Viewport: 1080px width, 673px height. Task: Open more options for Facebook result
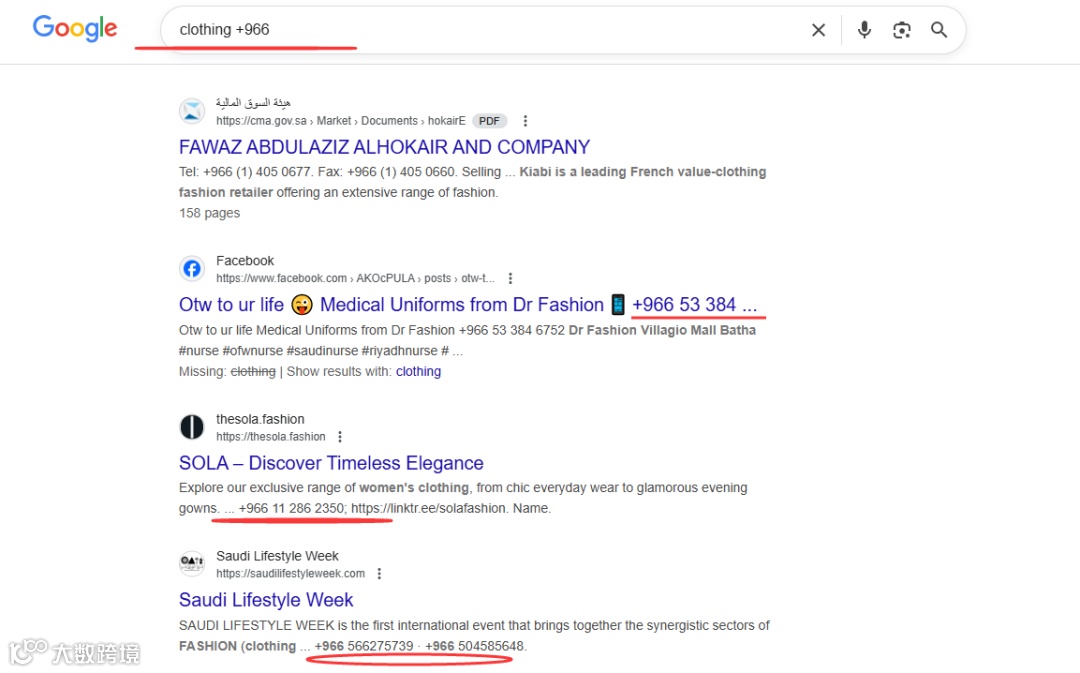[510, 278]
